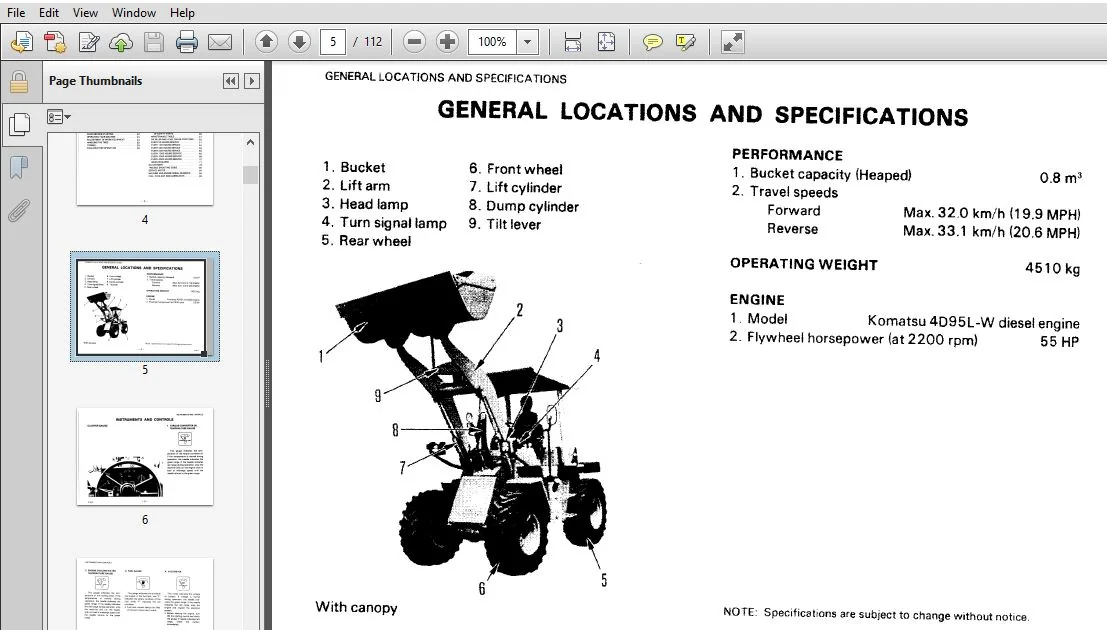Click the Print icon
The width and height of the screenshot is (1107, 630).
(x=186, y=42)
